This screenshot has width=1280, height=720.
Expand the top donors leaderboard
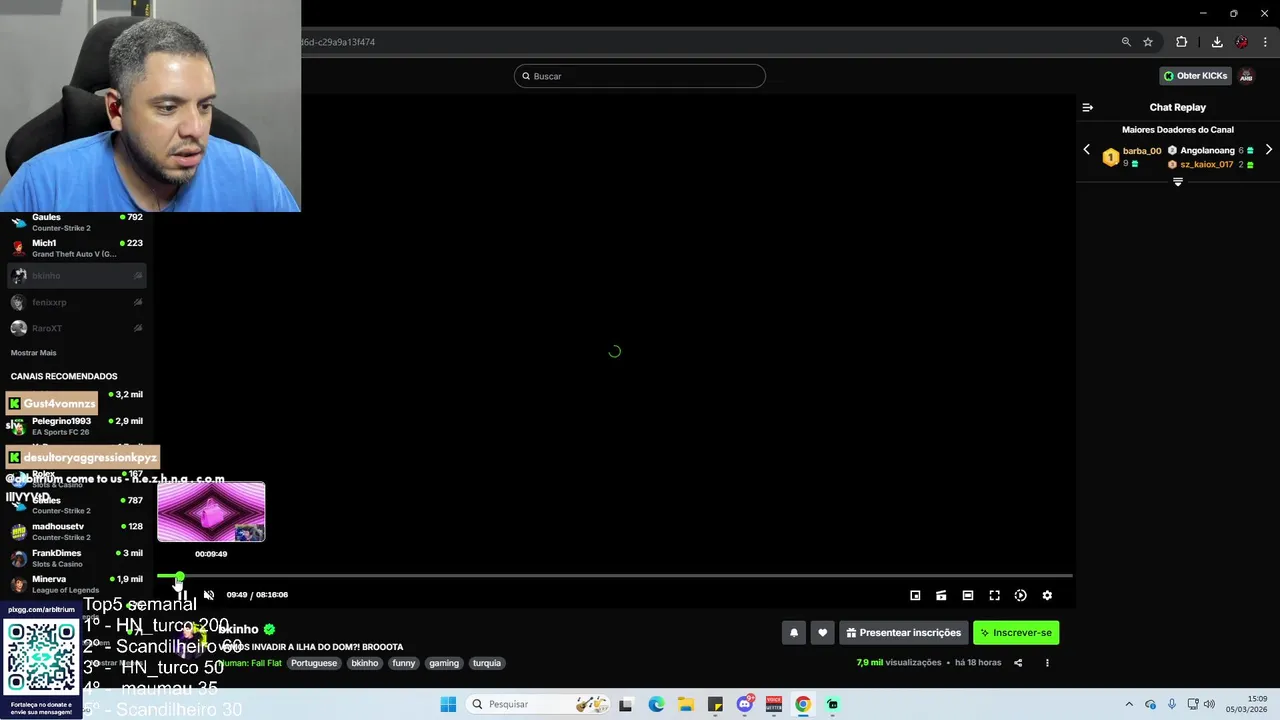point(1178,182)
